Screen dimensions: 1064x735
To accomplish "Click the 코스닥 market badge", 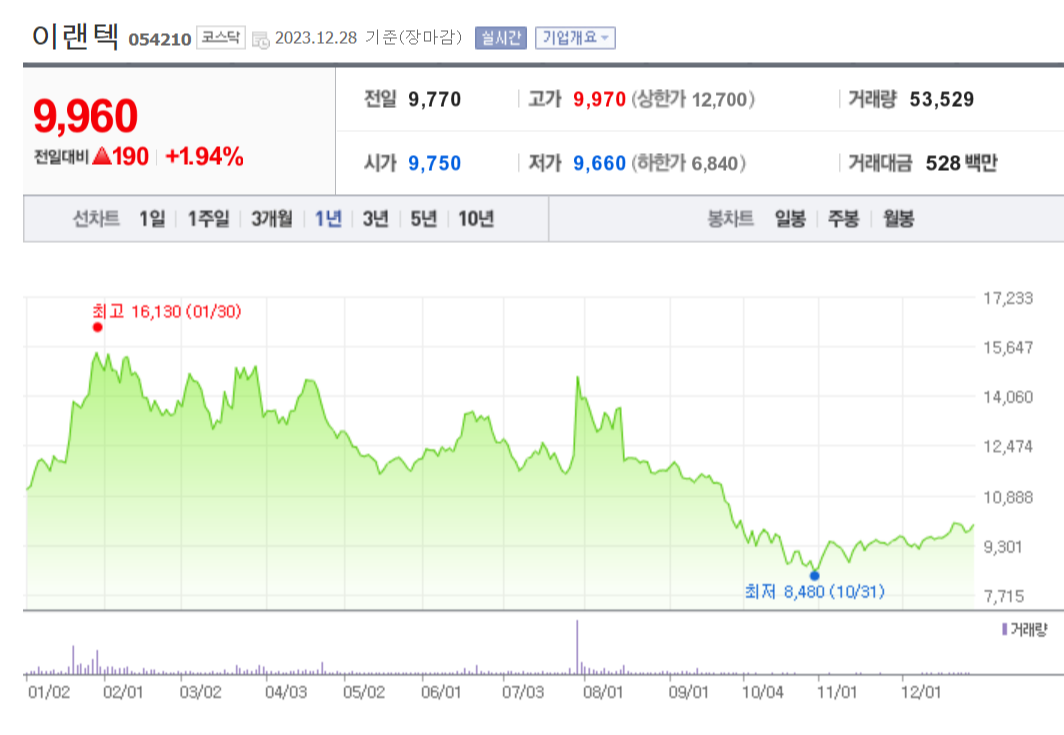I will tap(221, 37).
